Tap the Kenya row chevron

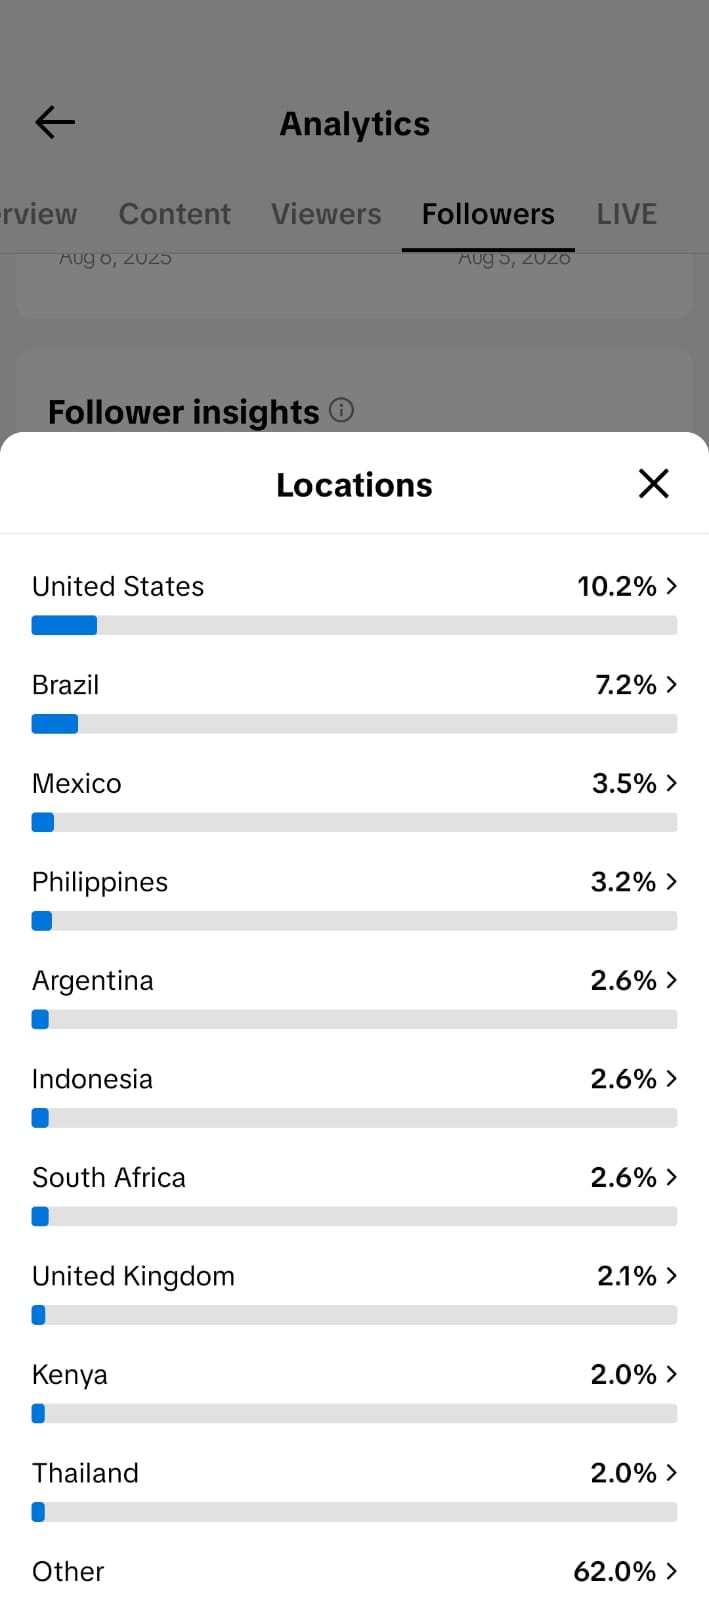[x=672, y=1374]
